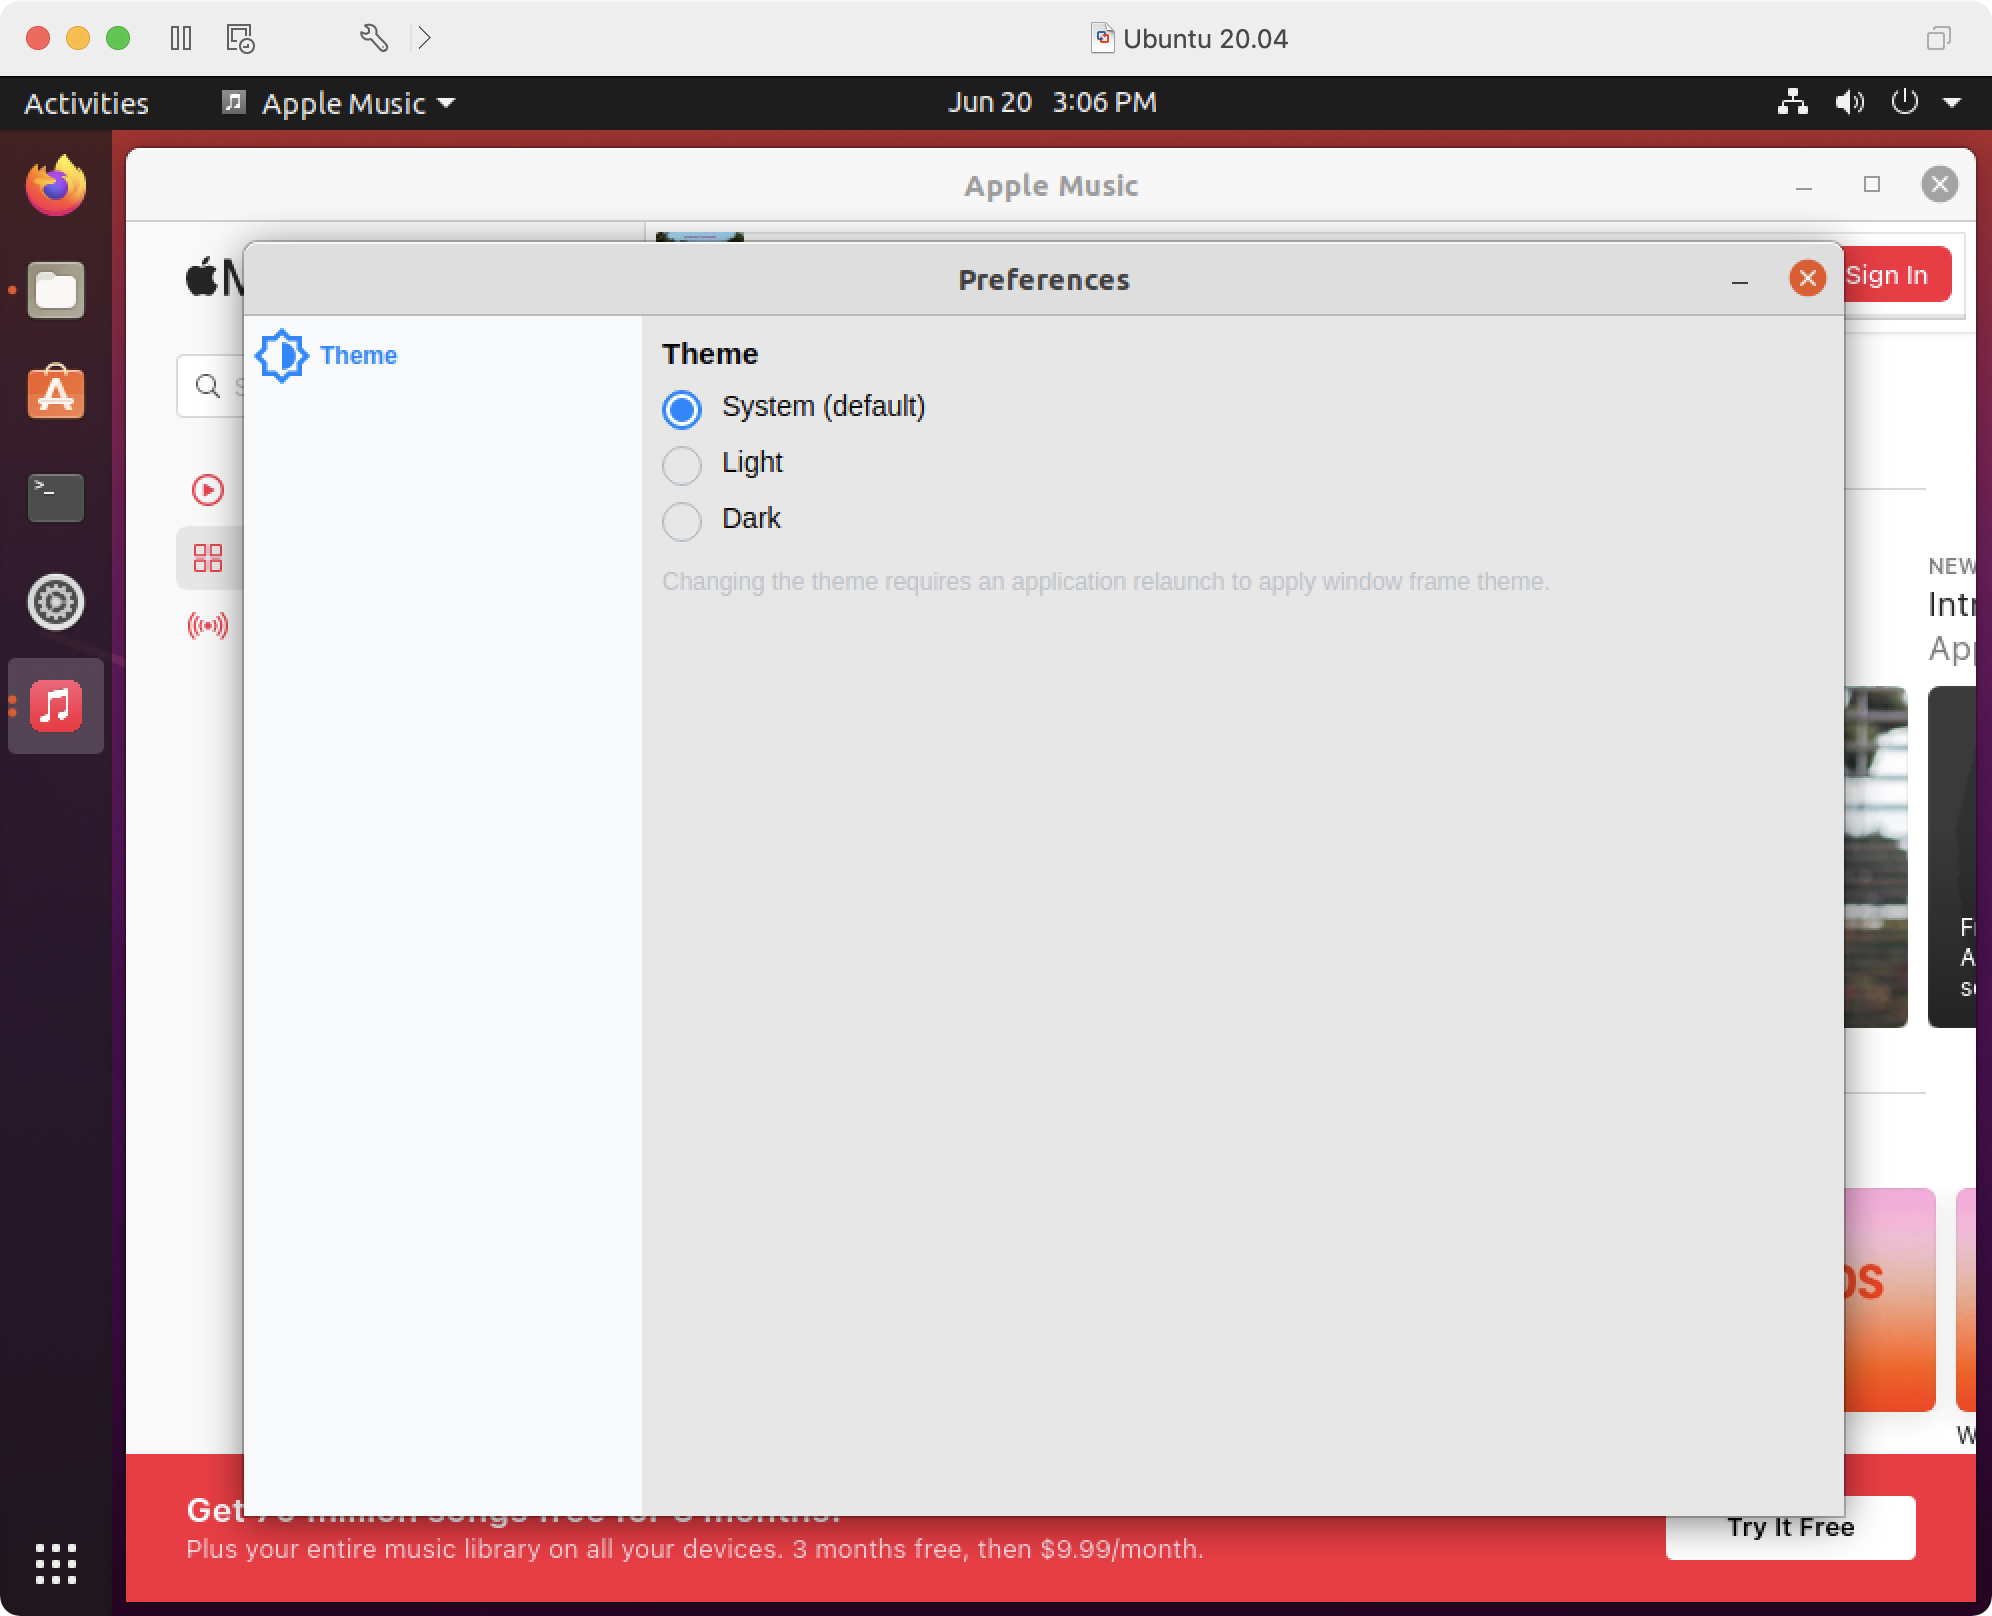Screen dimensions: 1992x1616
Task: Close the Preferences dialog
Action: click(x=1807, y=278)
